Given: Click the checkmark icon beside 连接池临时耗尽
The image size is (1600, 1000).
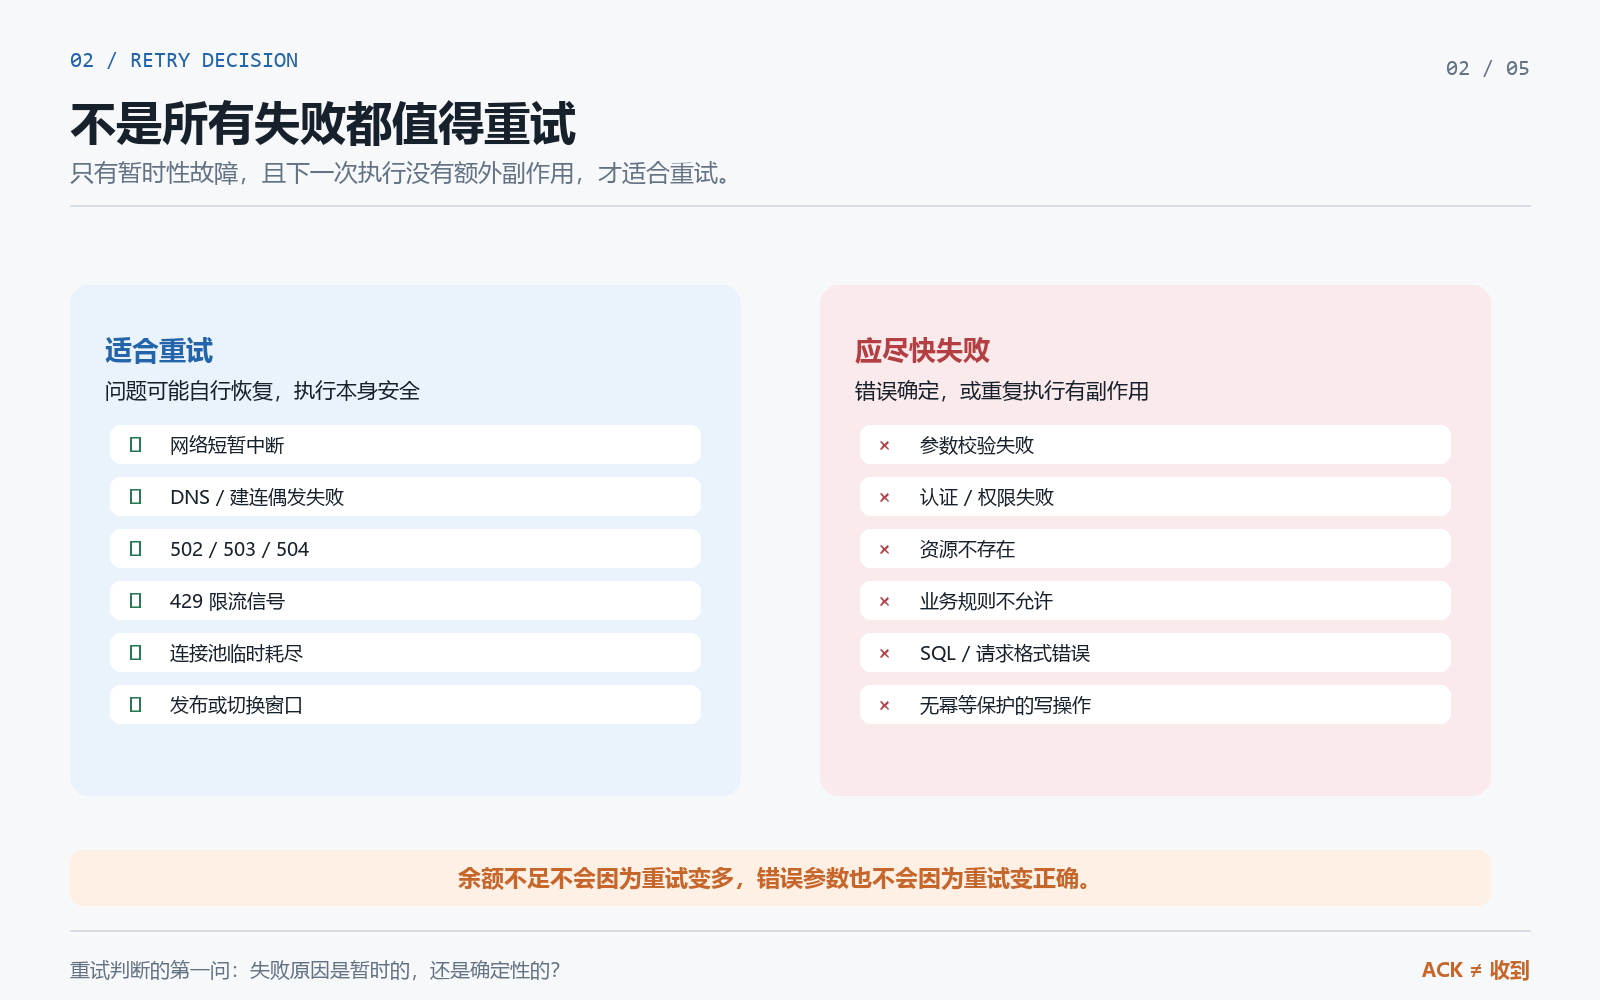Looking at the screenshot, I should (x=136, y=653).
